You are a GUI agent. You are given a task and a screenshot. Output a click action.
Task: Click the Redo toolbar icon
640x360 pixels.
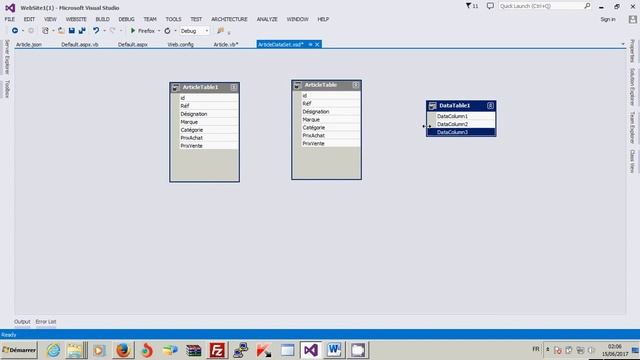(112, 31)
